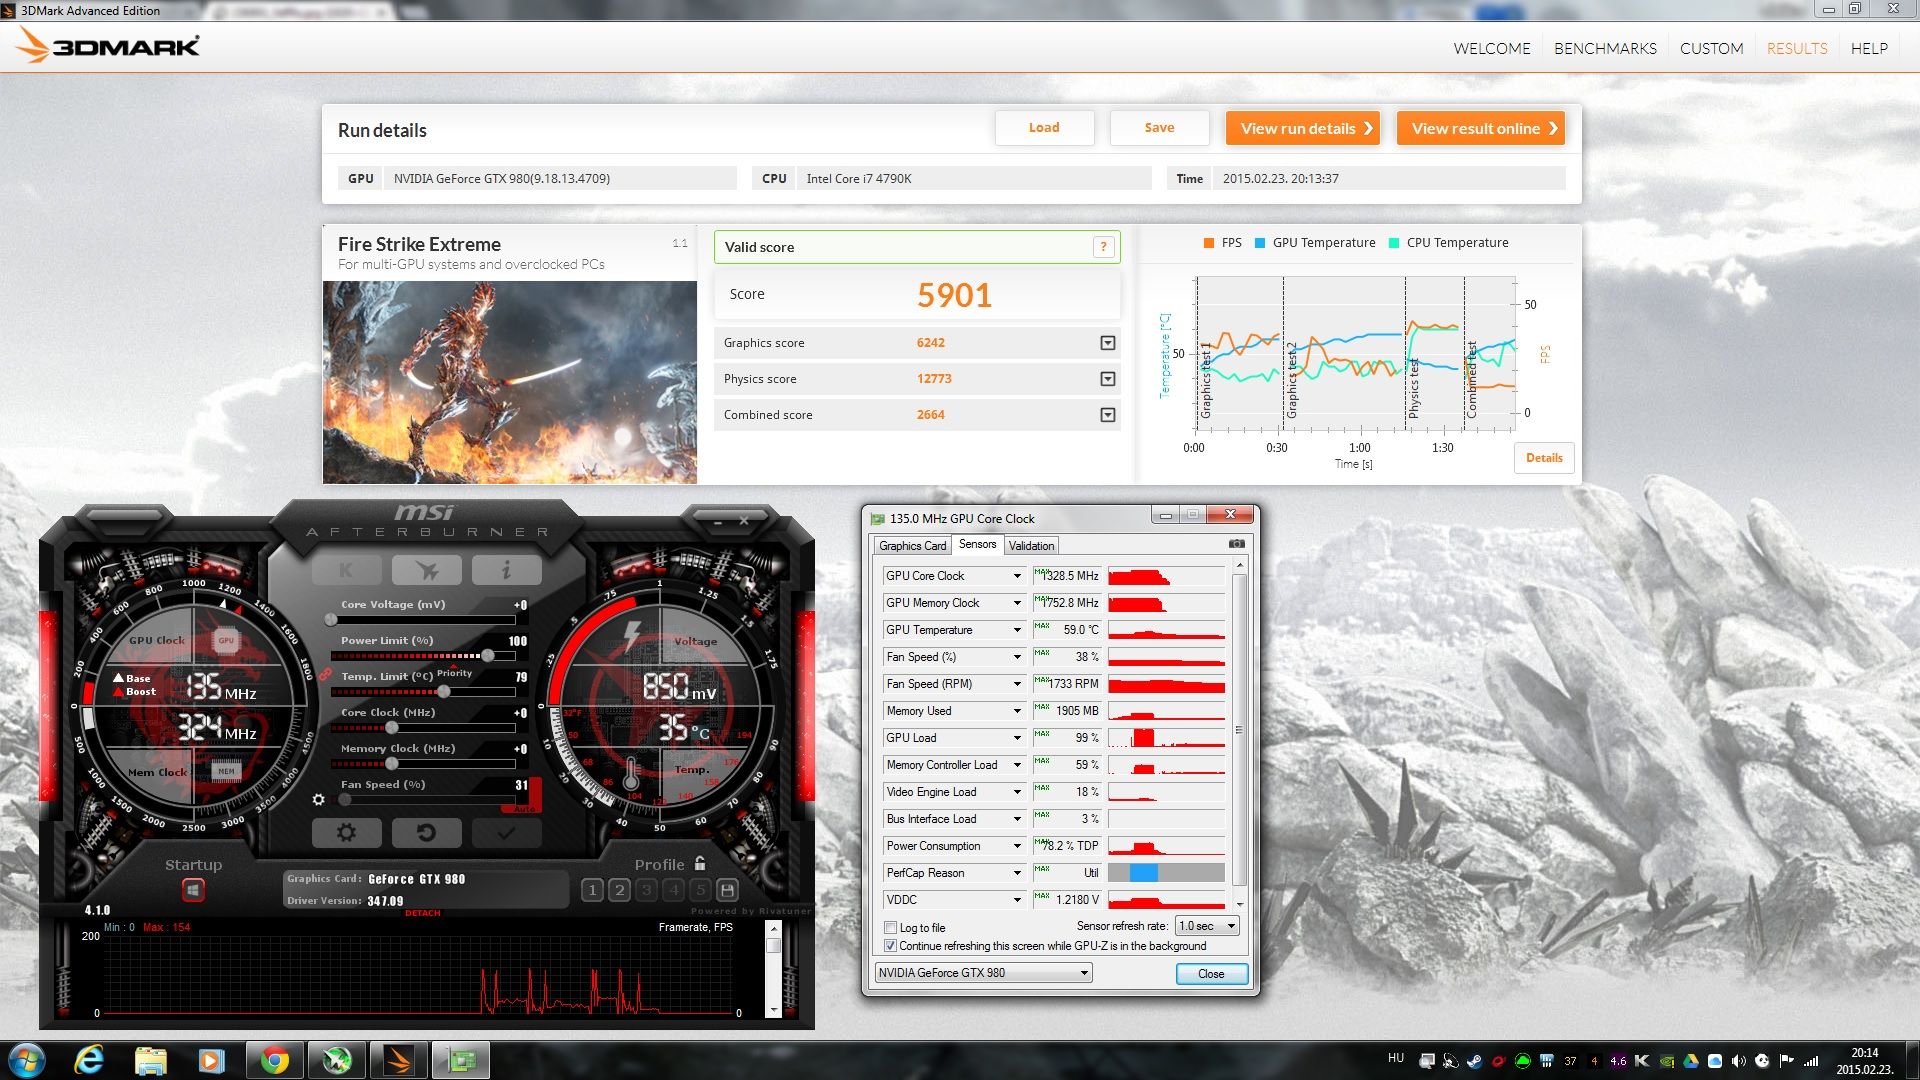Image resolution: width=1920 pixels, height=1080 pixels.
Task: Open Sensor refresh rate dropdown
Action: point(1207,926)
